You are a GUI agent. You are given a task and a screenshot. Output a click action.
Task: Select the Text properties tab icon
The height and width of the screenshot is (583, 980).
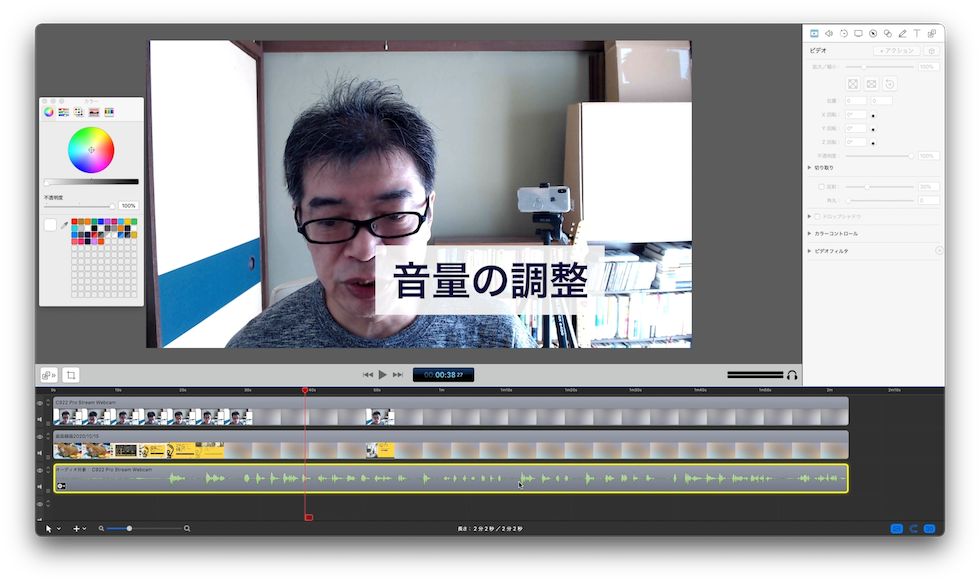click(x=916, y=34)
